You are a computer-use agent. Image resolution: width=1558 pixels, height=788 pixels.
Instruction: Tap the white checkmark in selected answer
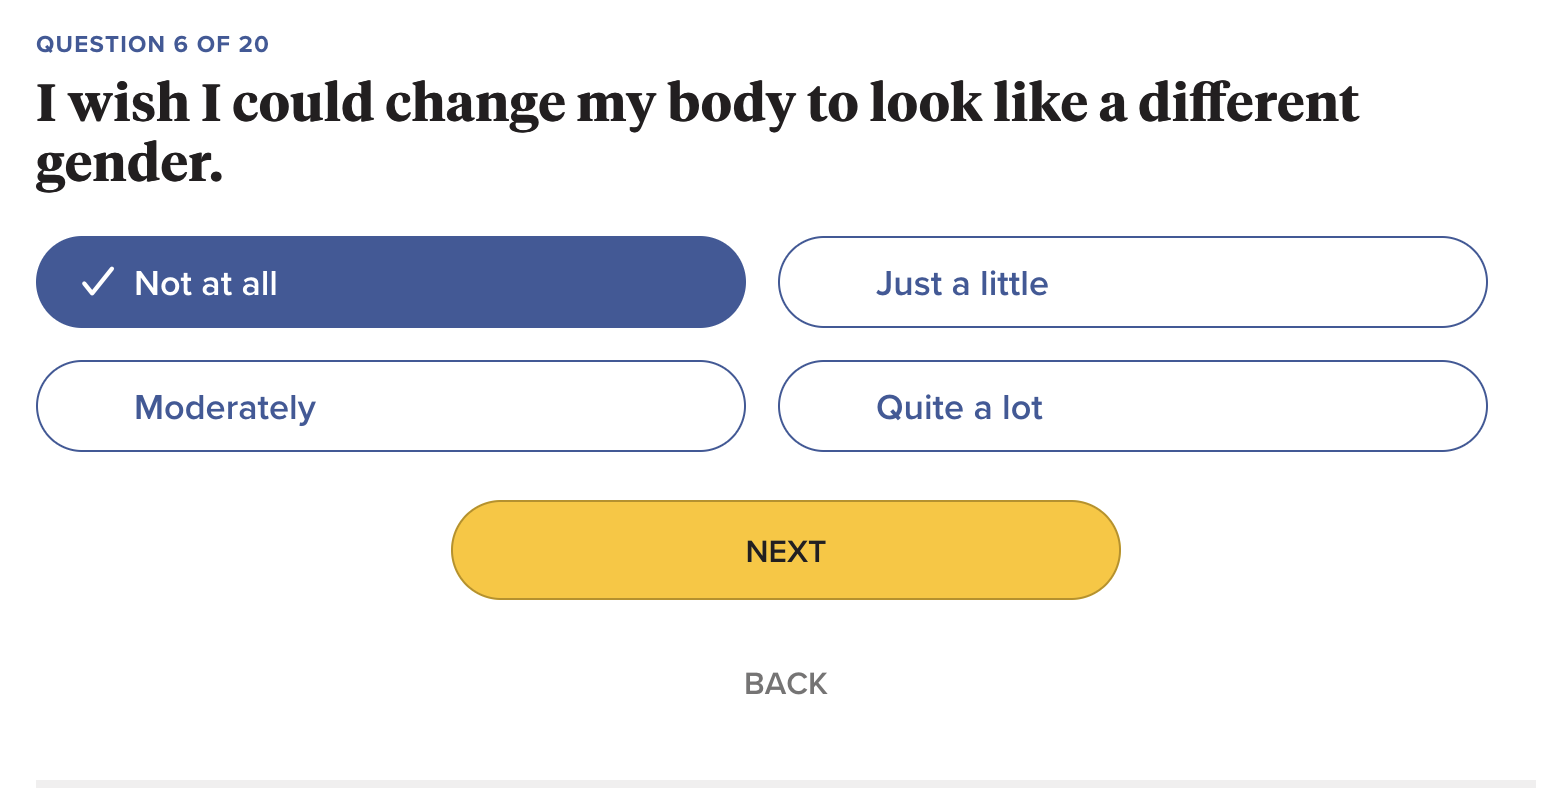pyautogui.click(x=98, y=283)
